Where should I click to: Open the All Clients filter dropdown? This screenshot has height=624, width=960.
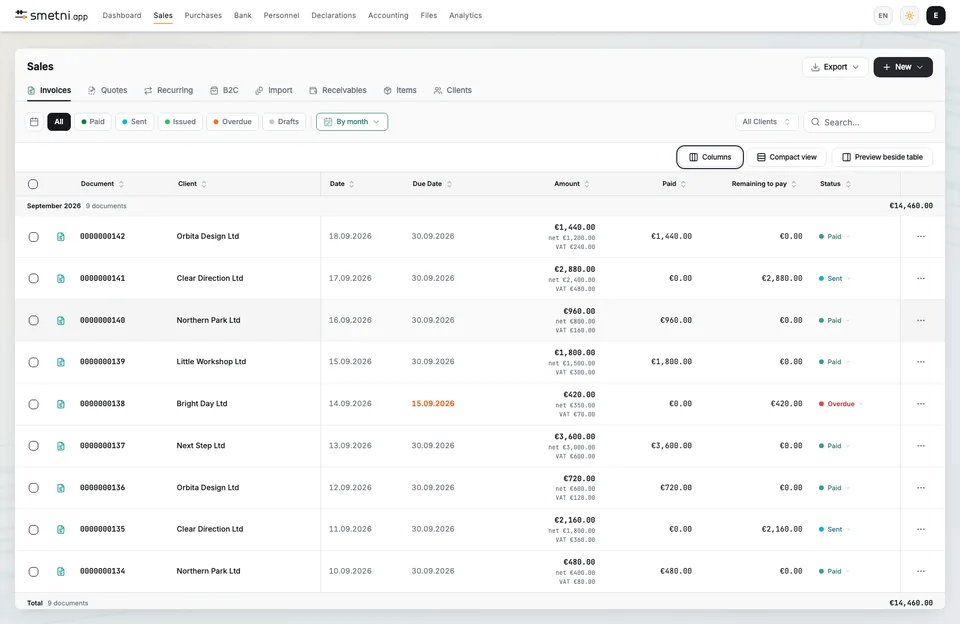click(x=766, y=122)
